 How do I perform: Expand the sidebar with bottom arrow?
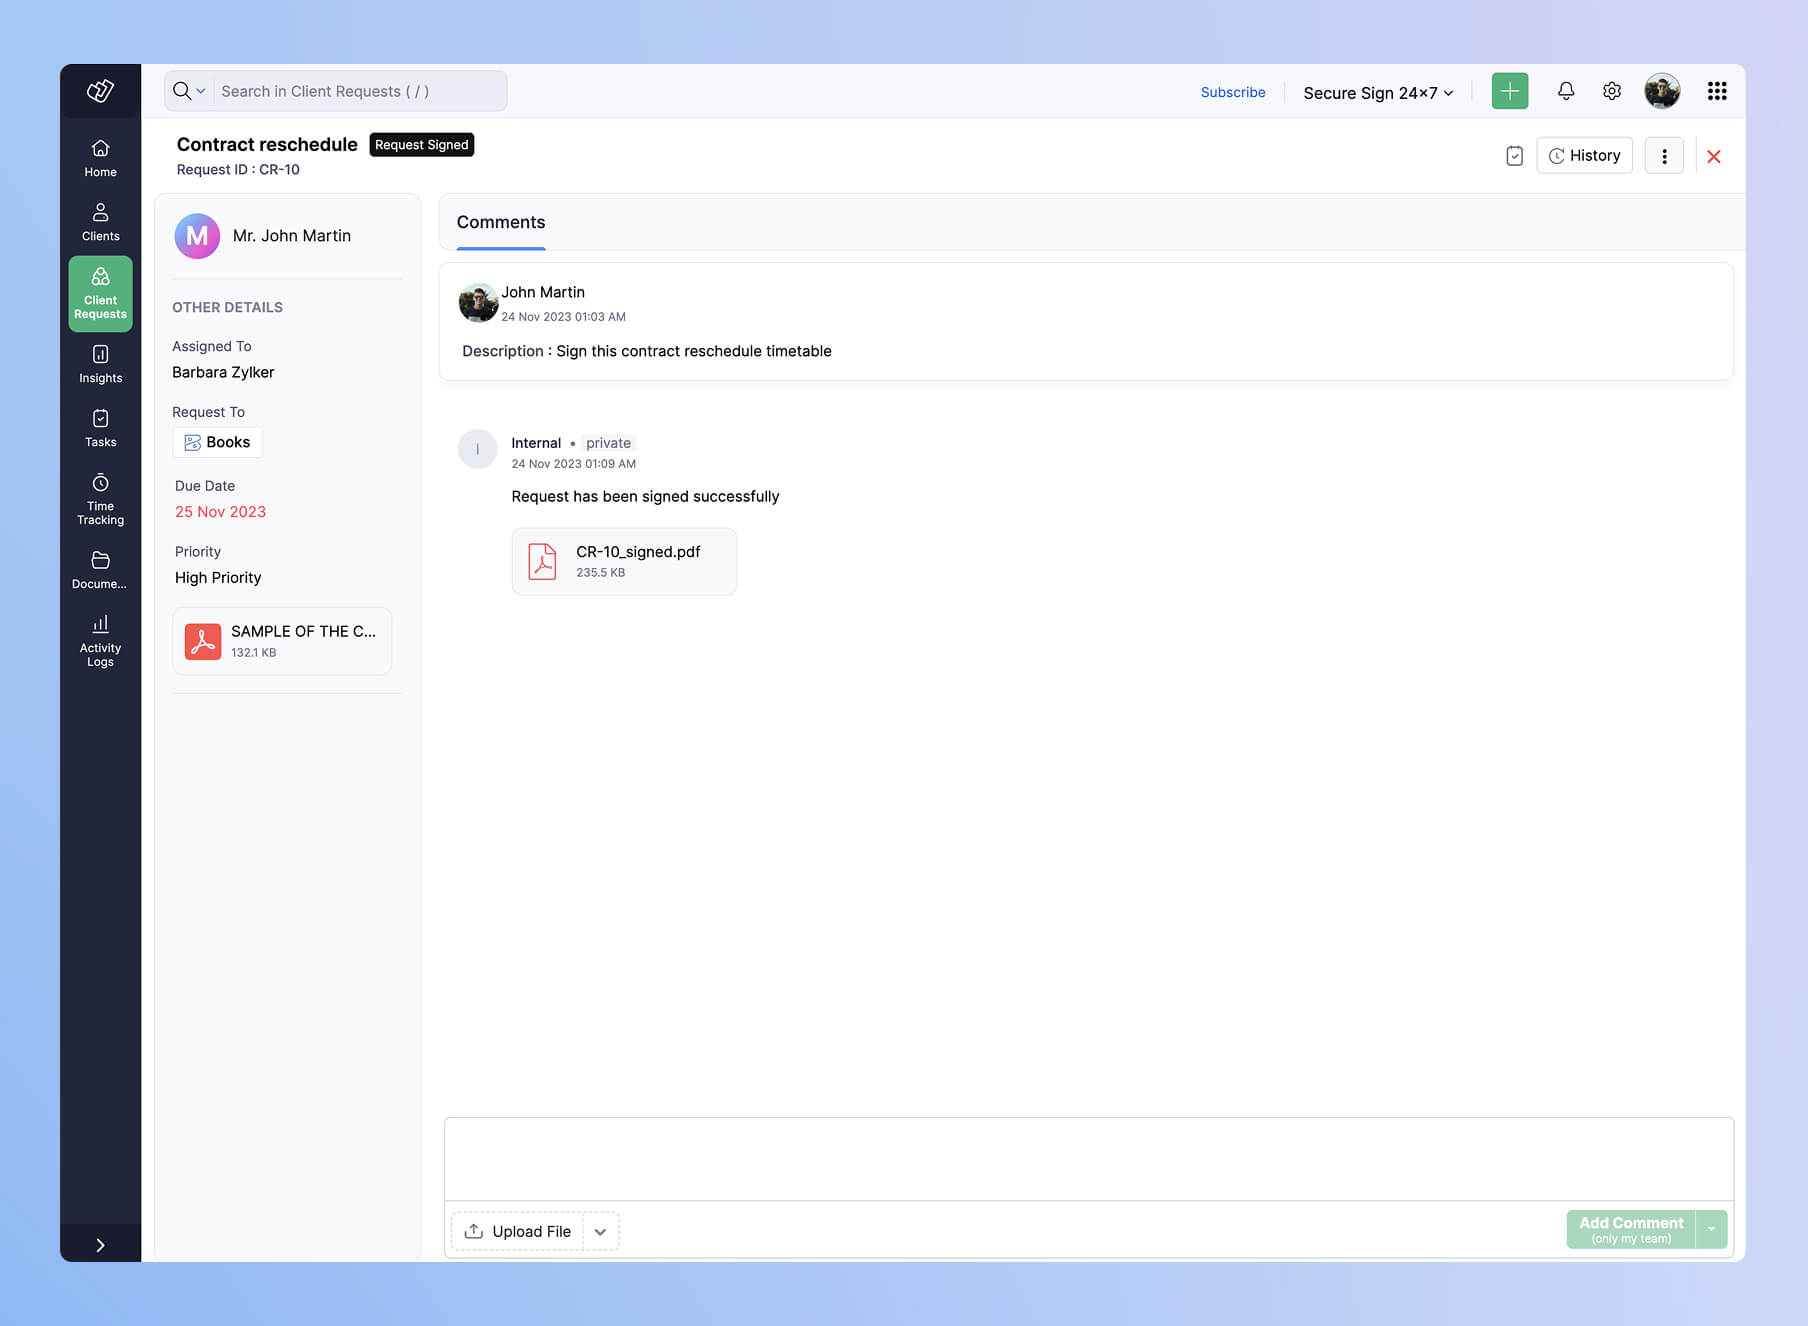(100, 1245)
